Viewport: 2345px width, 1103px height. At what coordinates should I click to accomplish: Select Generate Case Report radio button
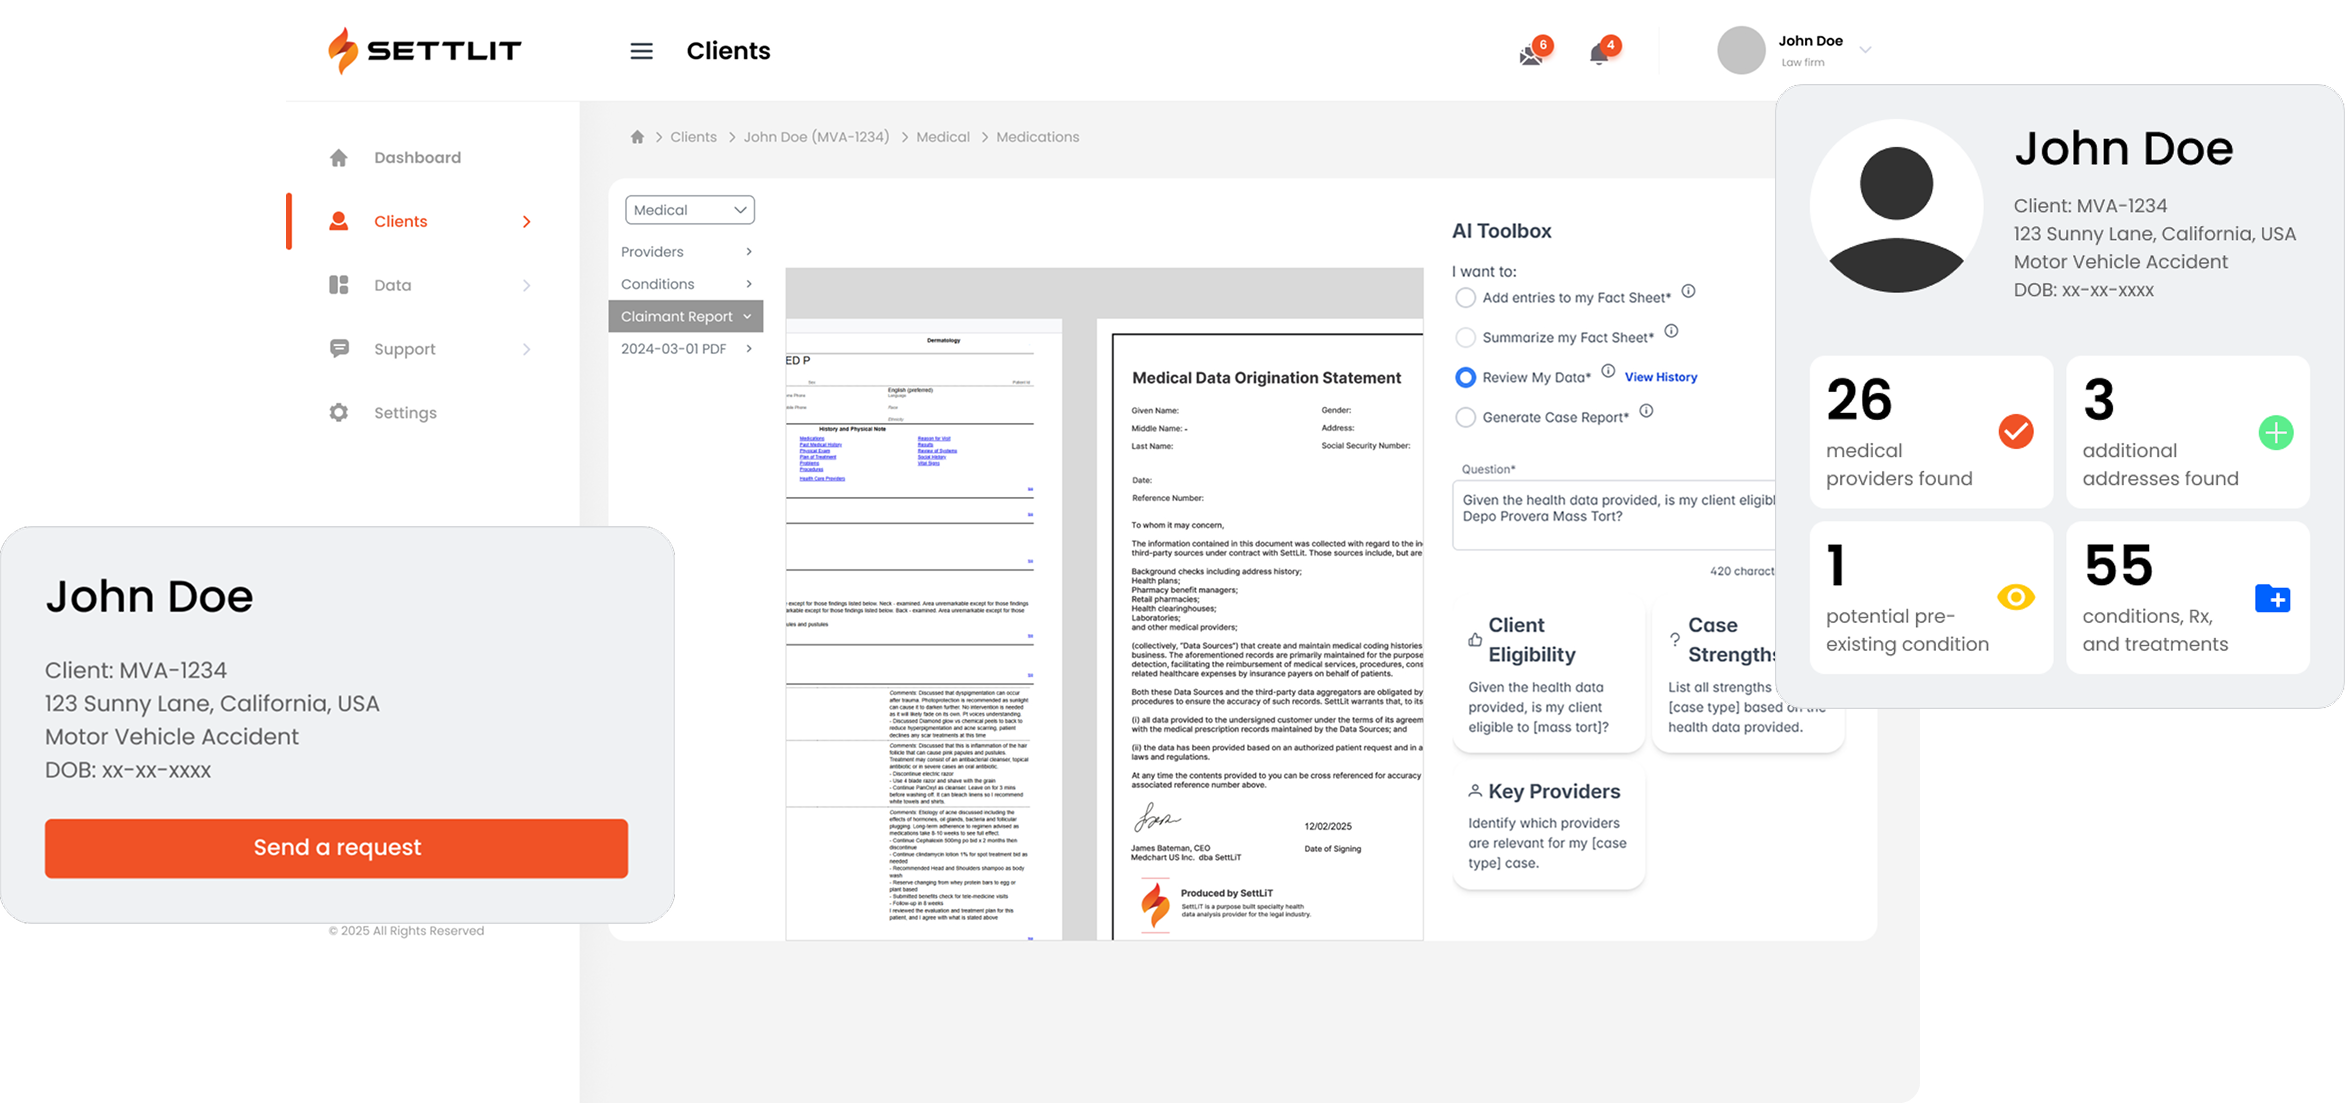[1465, 418]
